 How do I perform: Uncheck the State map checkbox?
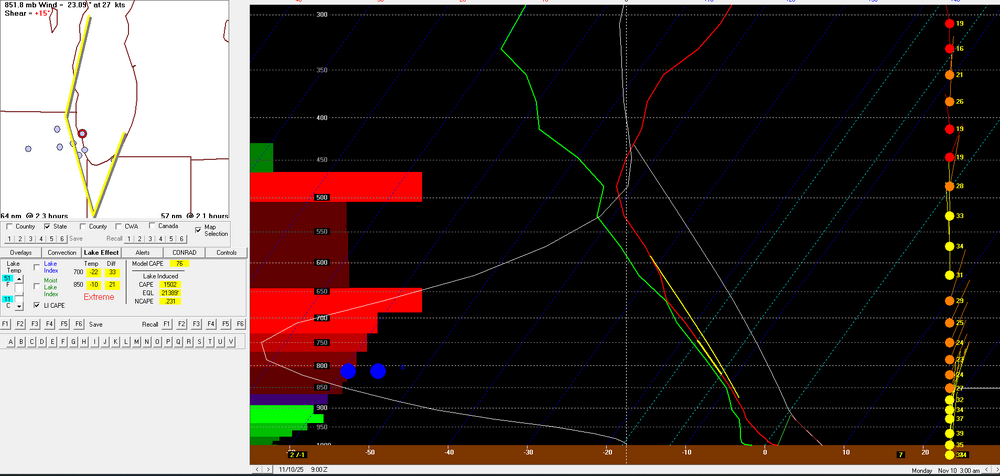[47, 226]
